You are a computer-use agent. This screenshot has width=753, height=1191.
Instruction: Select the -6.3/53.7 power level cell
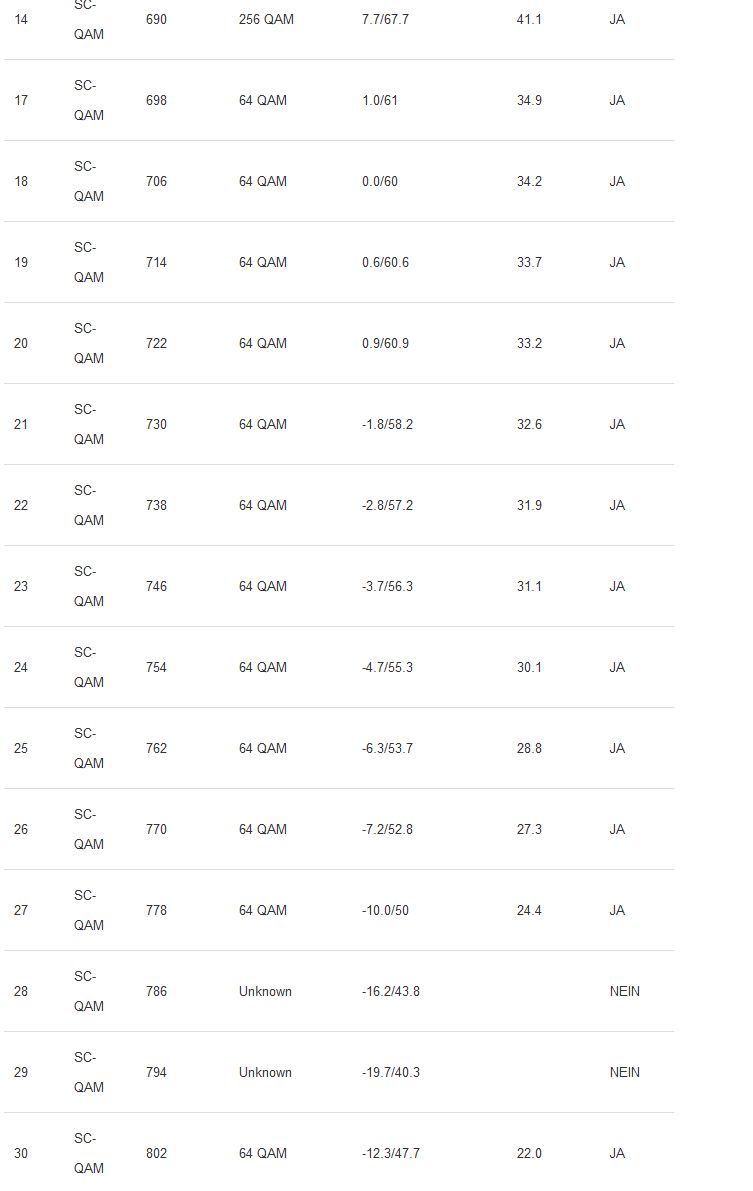(x=387, y=748)
